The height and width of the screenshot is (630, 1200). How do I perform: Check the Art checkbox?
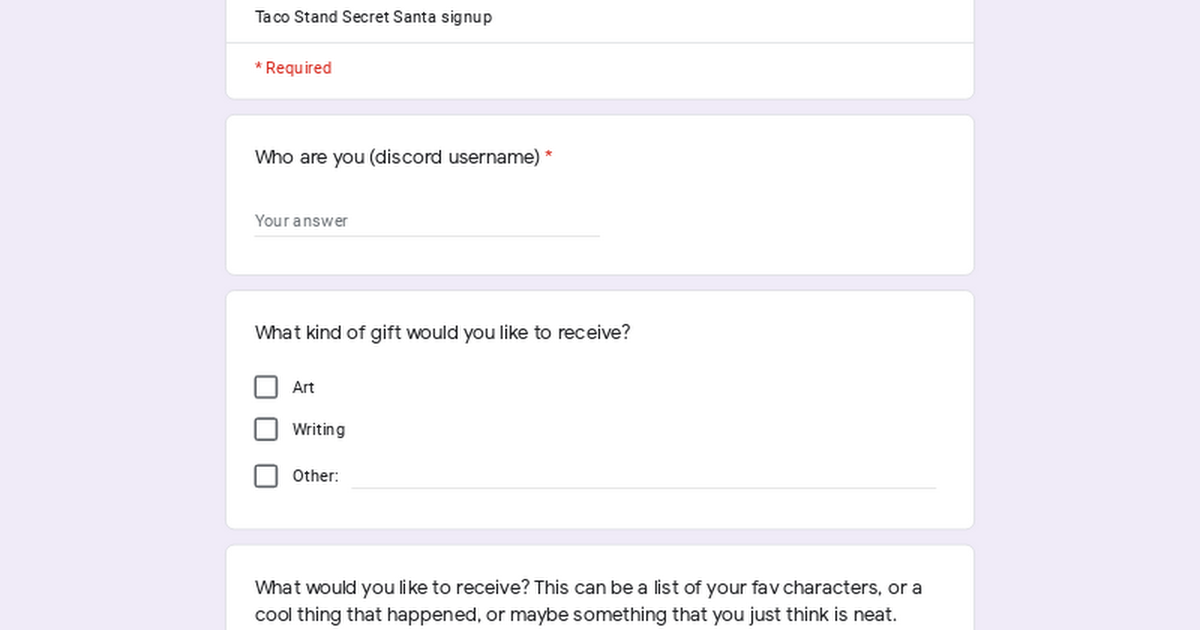(x=266, y=387)
